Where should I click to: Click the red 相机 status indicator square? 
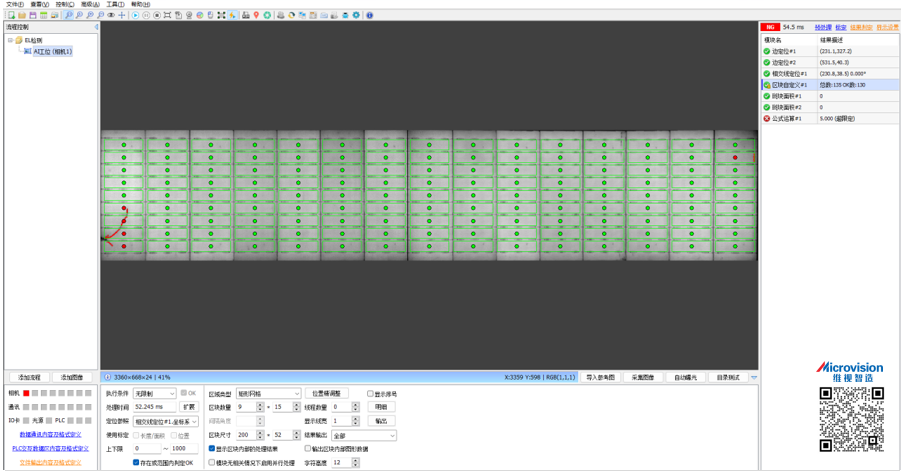[26, 393]
